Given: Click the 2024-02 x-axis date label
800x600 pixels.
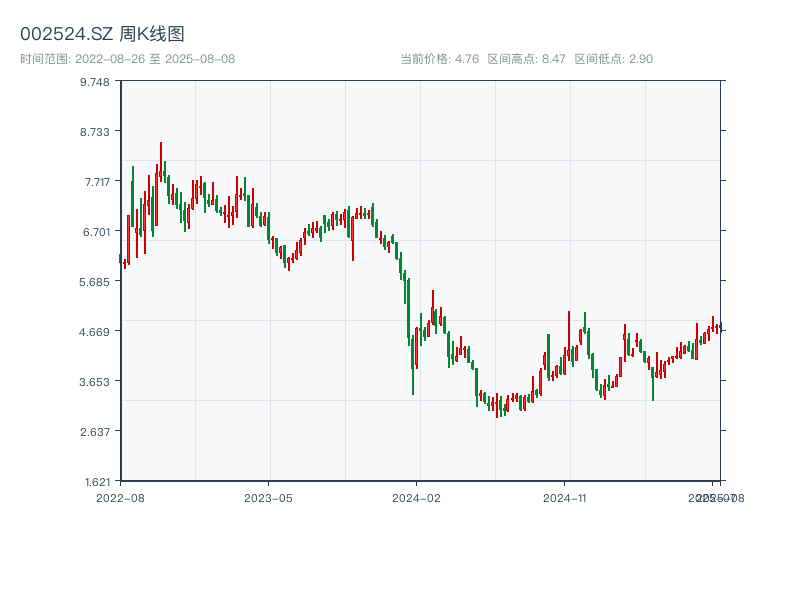Looking at the screenshot, I should coord(416,497).
